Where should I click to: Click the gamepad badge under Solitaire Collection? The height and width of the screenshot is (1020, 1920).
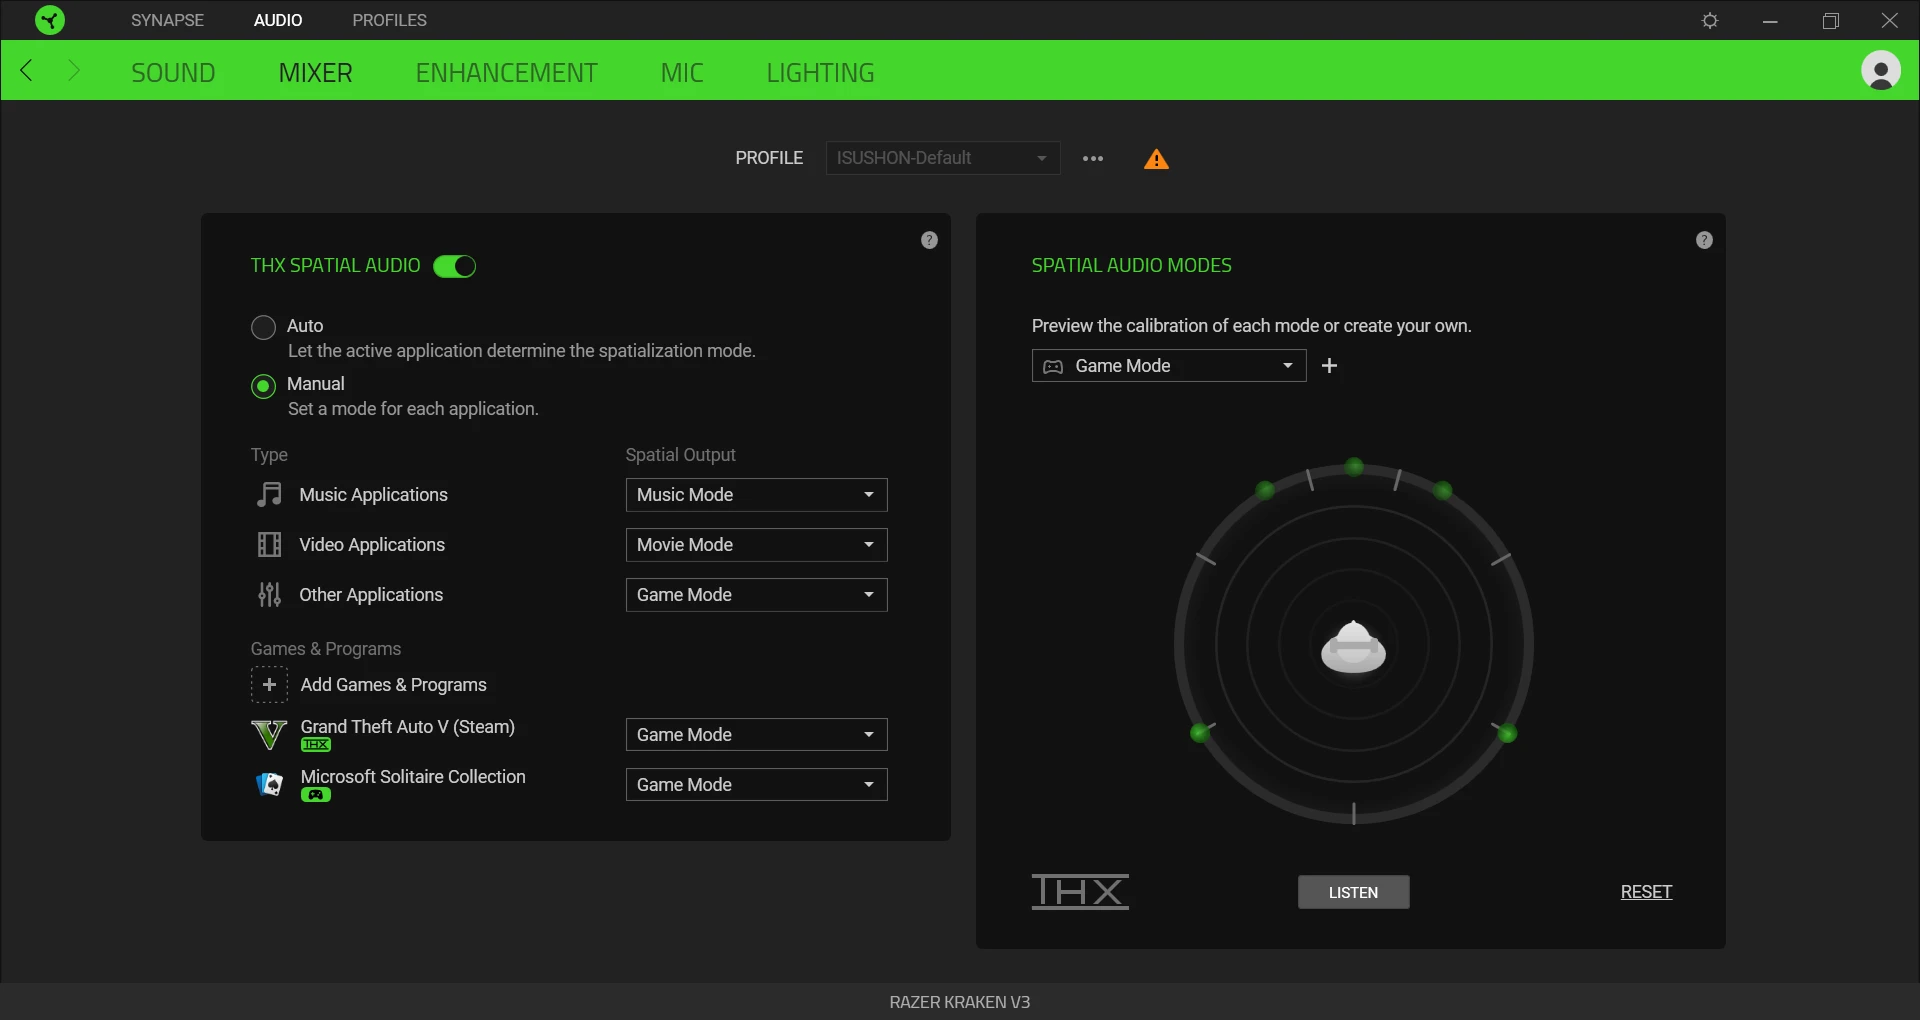click(316, 795)
